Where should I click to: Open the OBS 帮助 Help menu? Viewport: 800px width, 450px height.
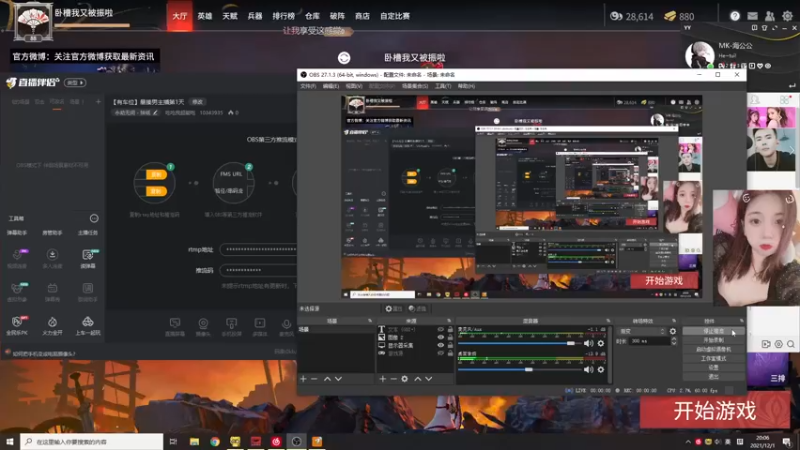466,86
